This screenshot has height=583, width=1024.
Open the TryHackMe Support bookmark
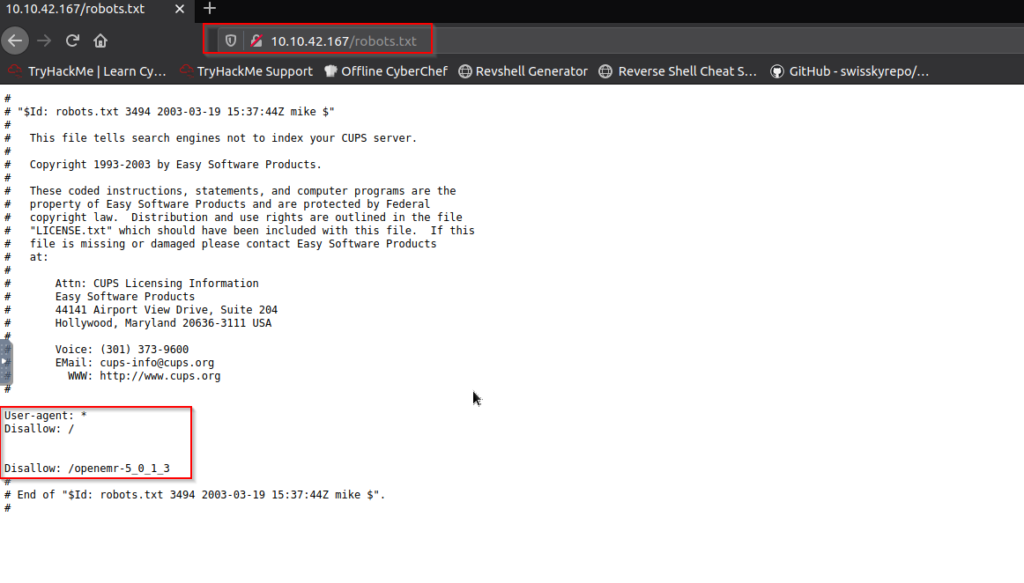(x=246, y=71)
